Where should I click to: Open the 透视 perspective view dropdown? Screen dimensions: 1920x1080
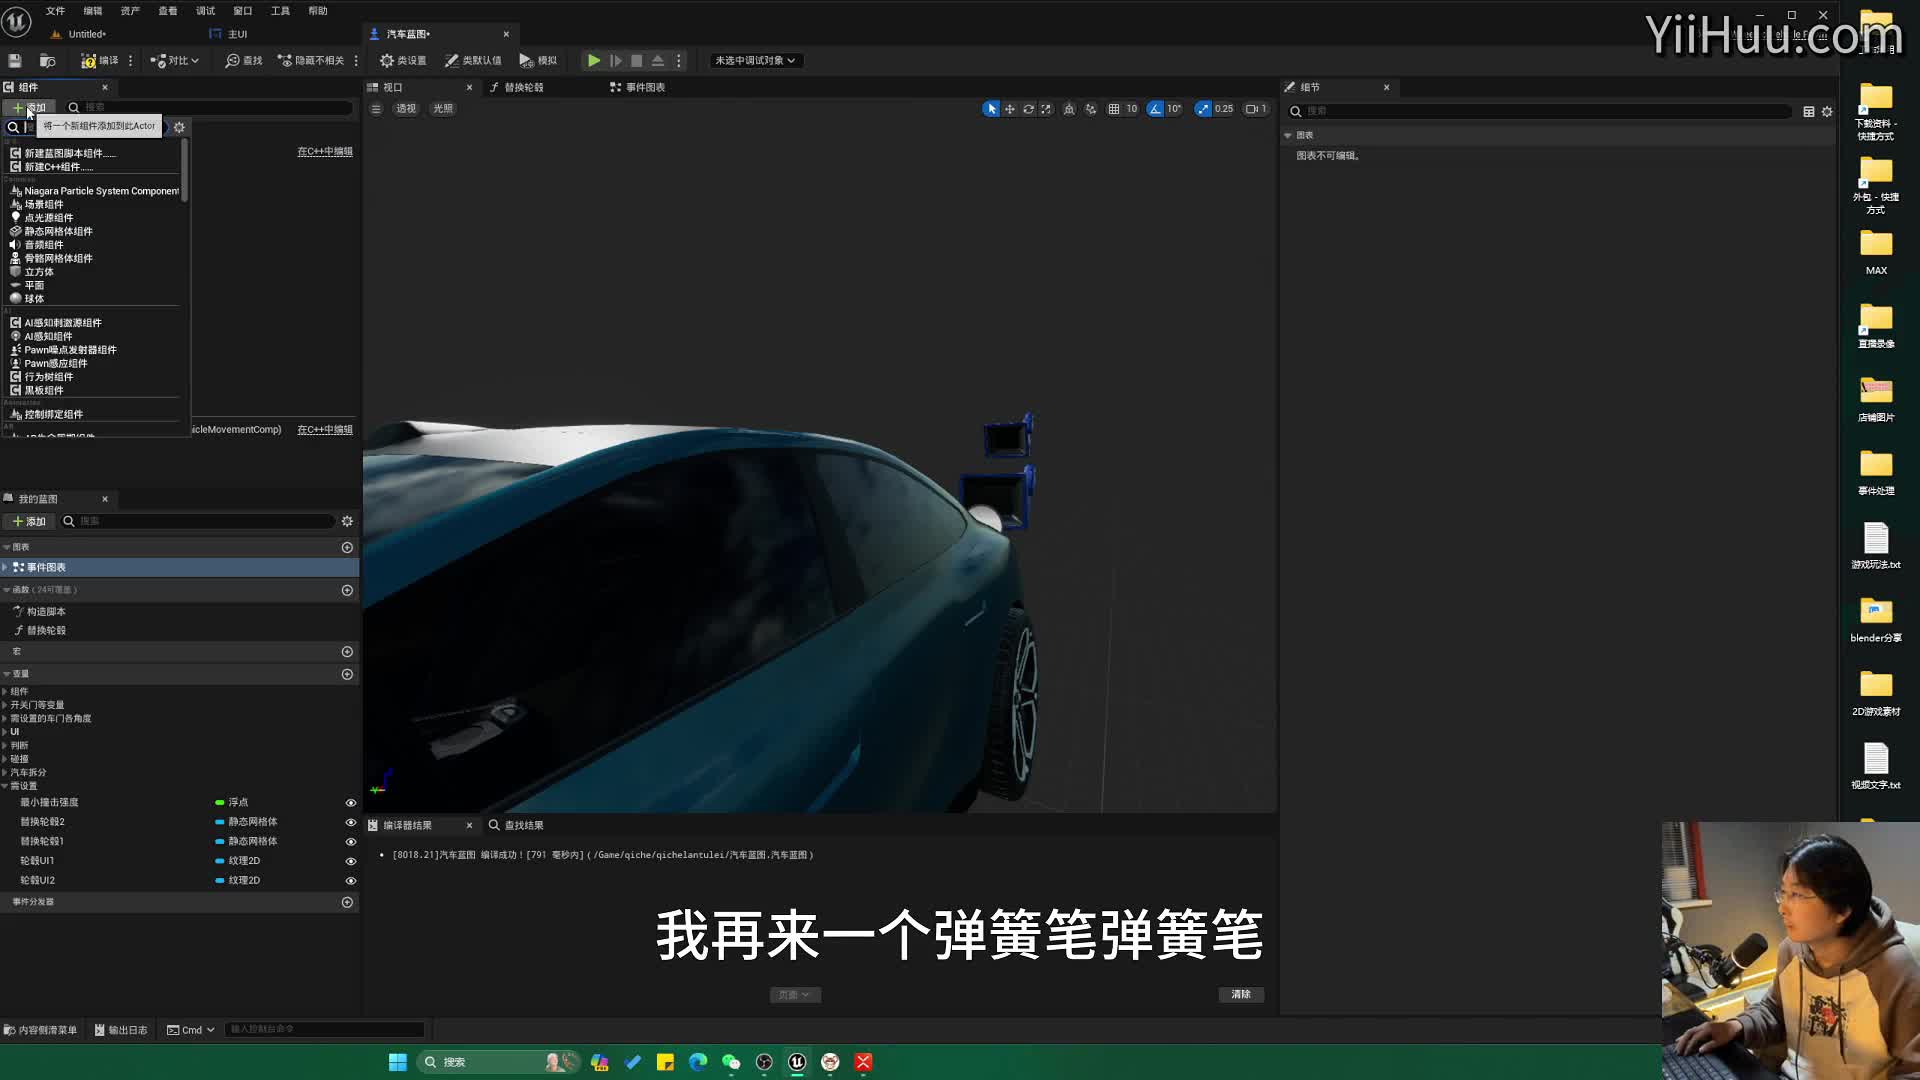coord(406,109)
